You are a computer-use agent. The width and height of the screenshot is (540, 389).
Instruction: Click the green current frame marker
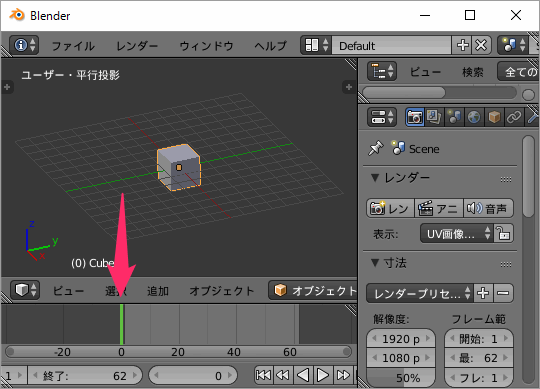coord(122,324)
